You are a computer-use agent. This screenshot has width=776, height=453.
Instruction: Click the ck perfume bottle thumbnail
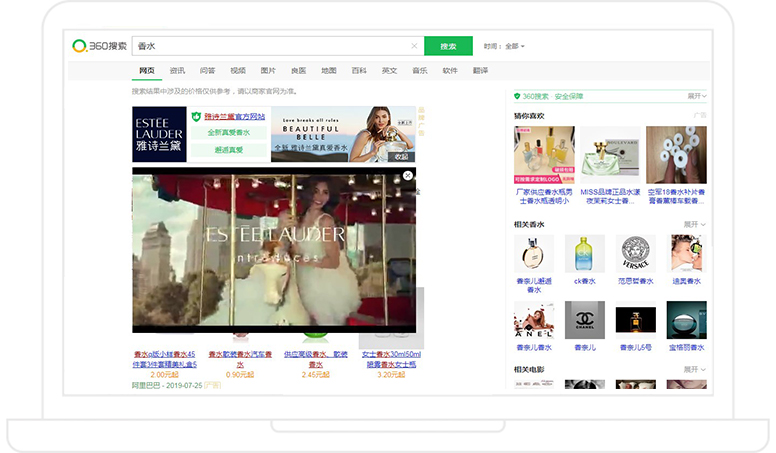click(584, 253)
